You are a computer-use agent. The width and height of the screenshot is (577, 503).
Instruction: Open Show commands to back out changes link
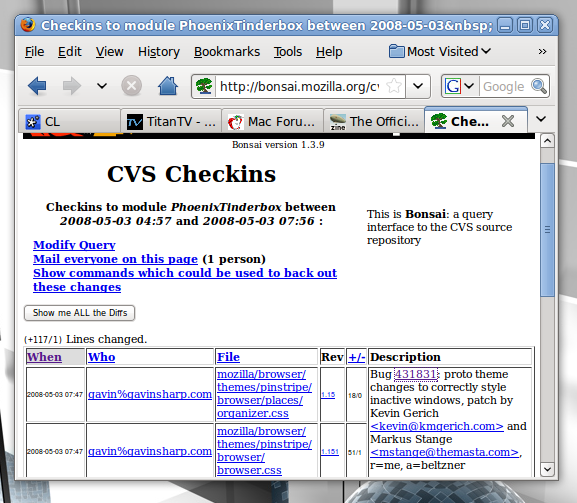pyautogui.click(x=185, y=280)
